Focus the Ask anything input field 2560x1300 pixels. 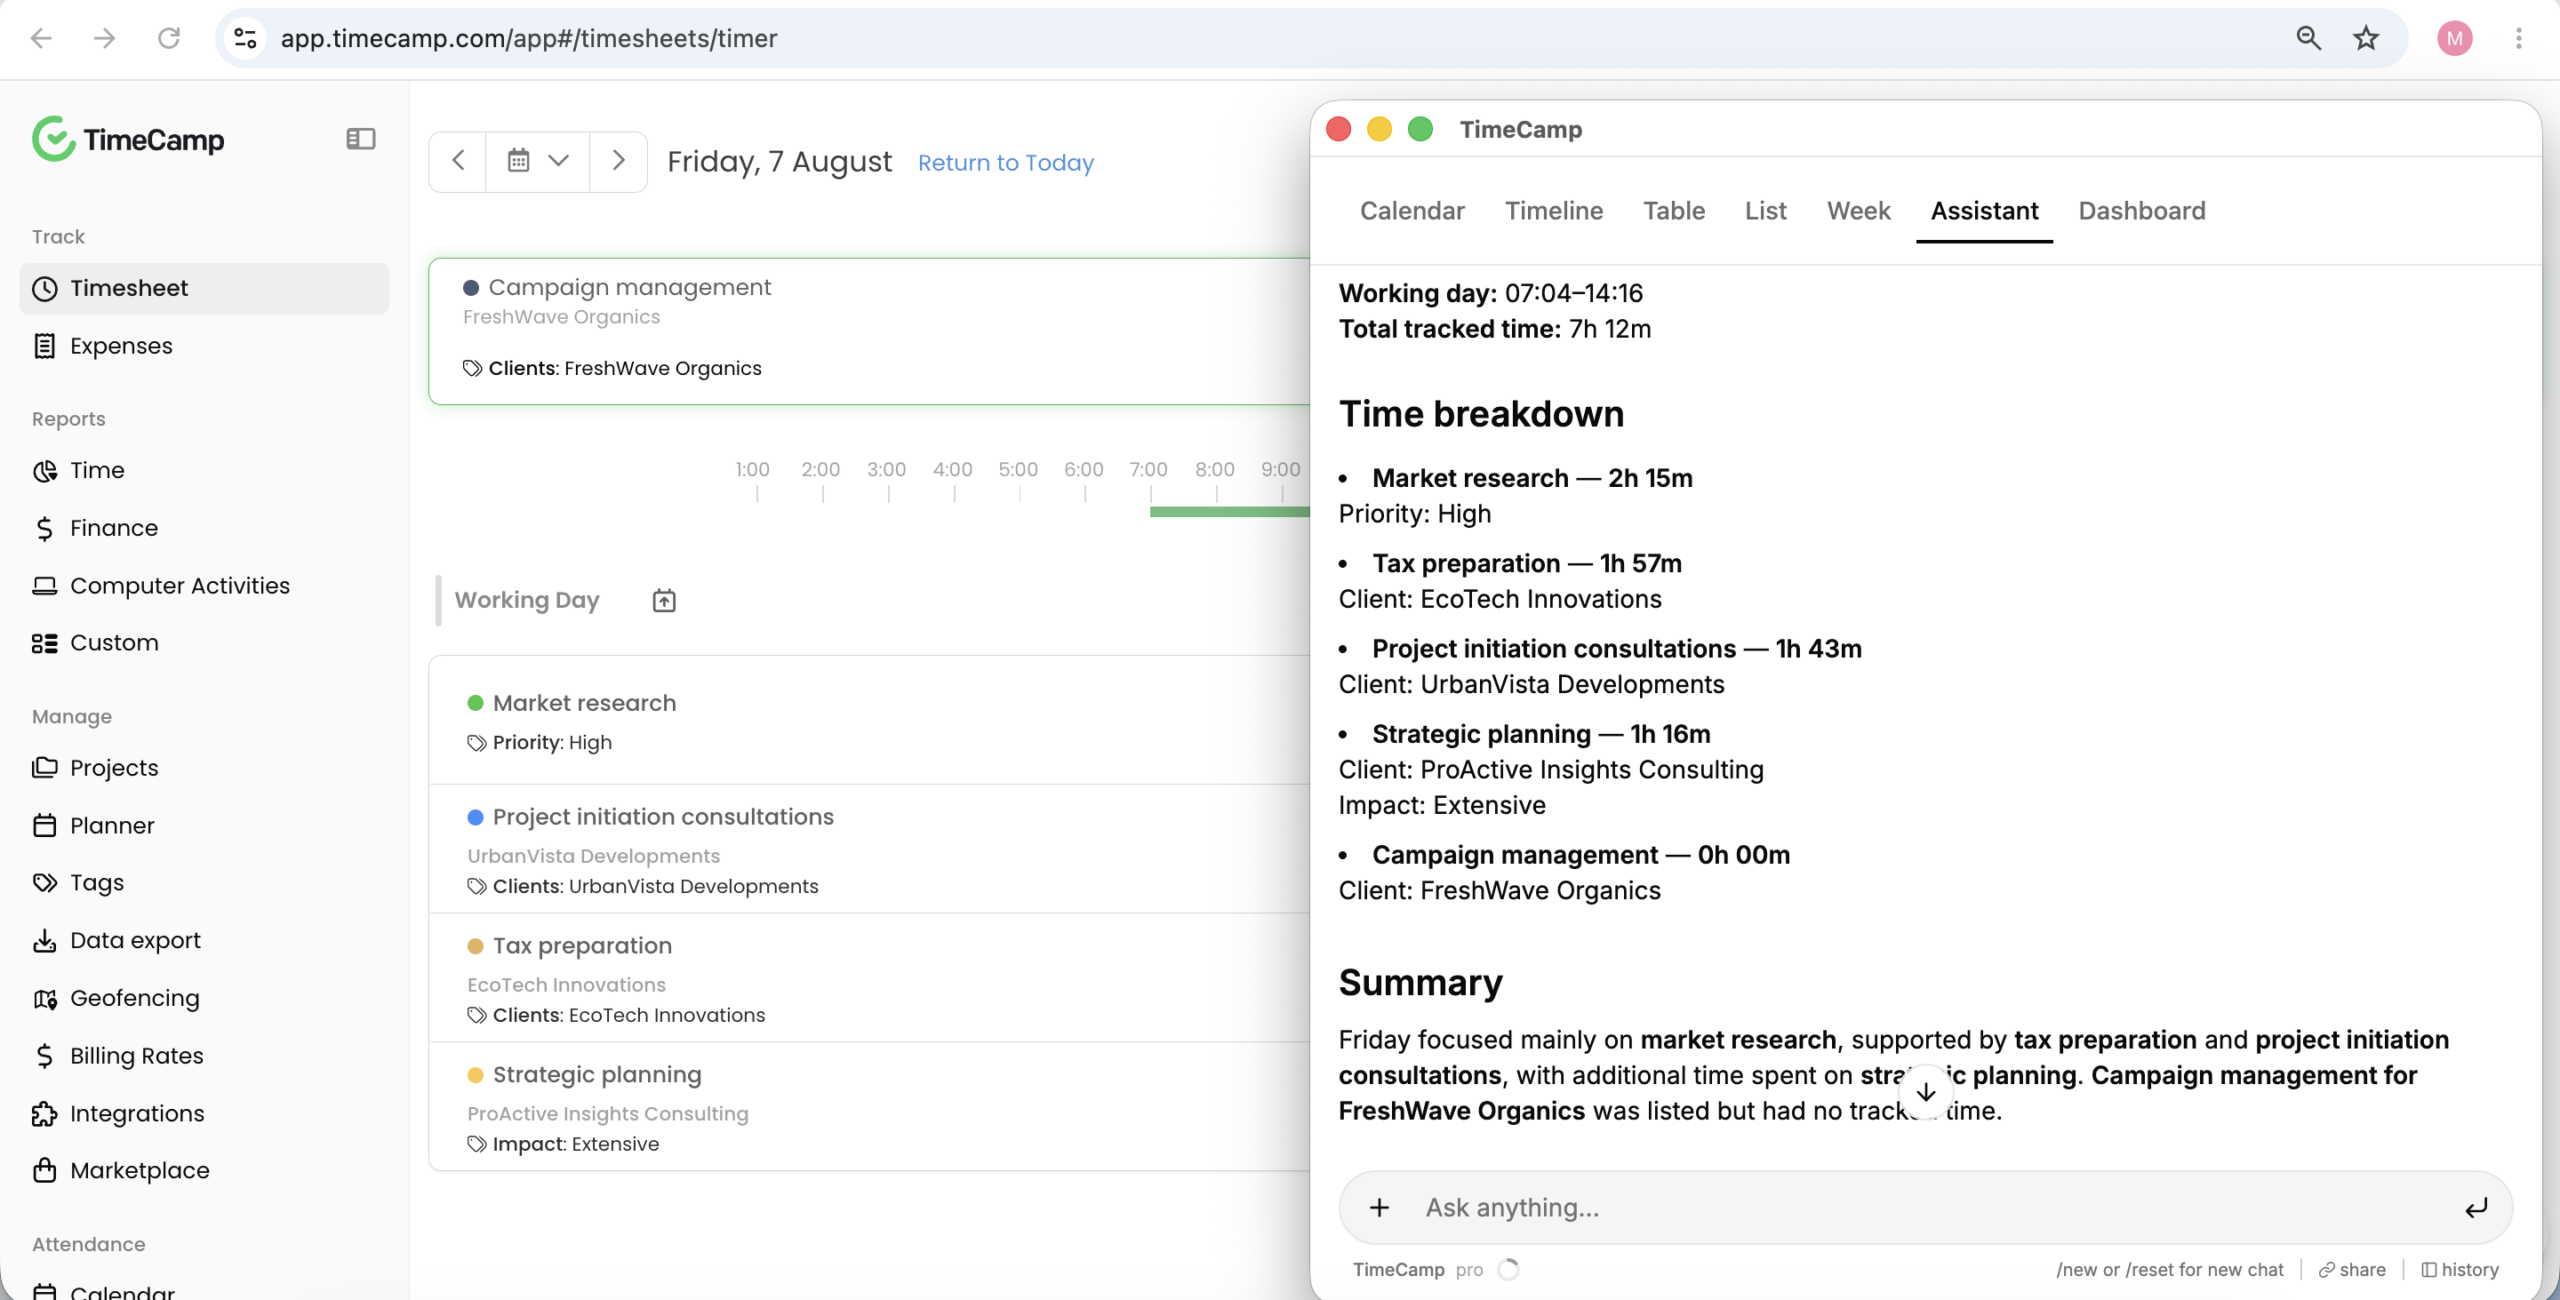(1925, 1208)
